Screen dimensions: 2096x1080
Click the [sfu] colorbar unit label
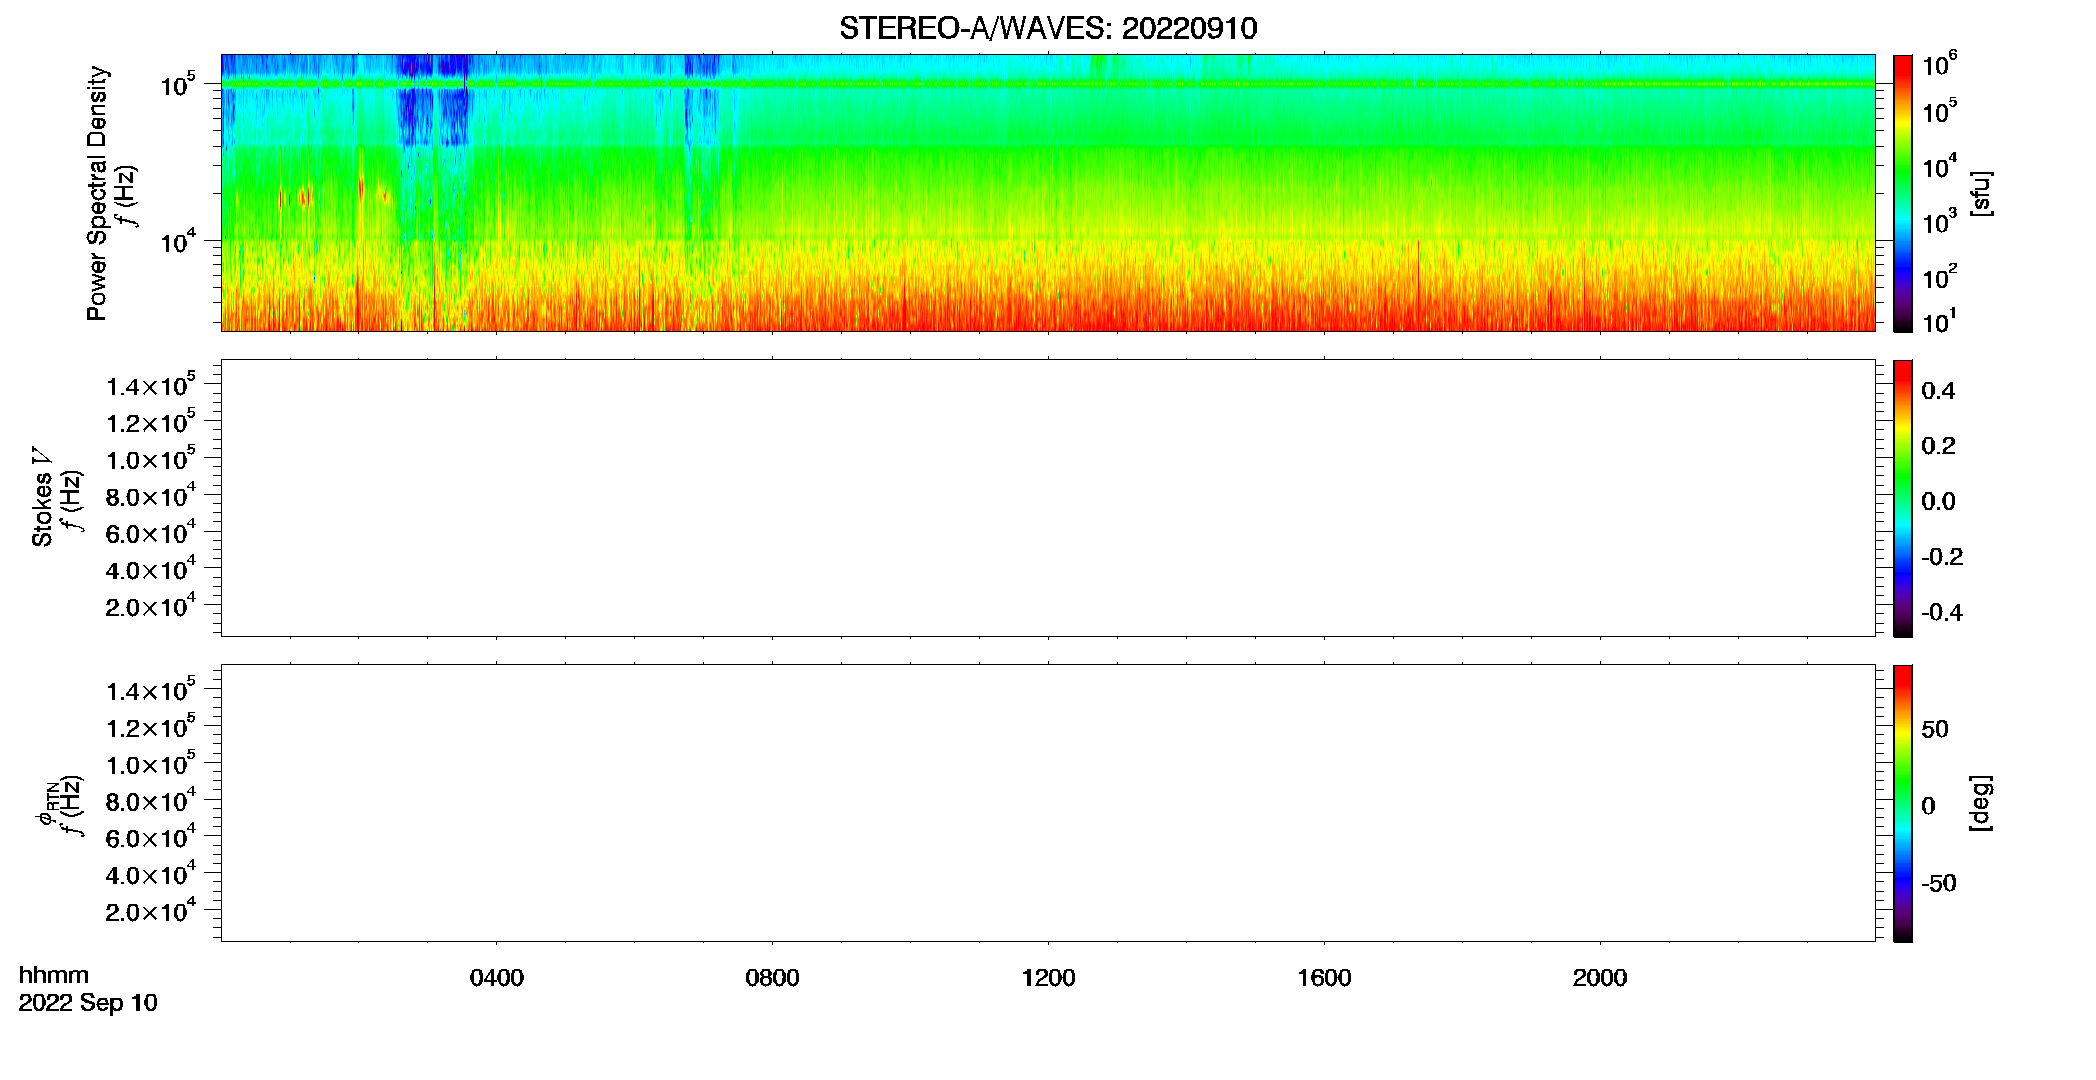1981,193
